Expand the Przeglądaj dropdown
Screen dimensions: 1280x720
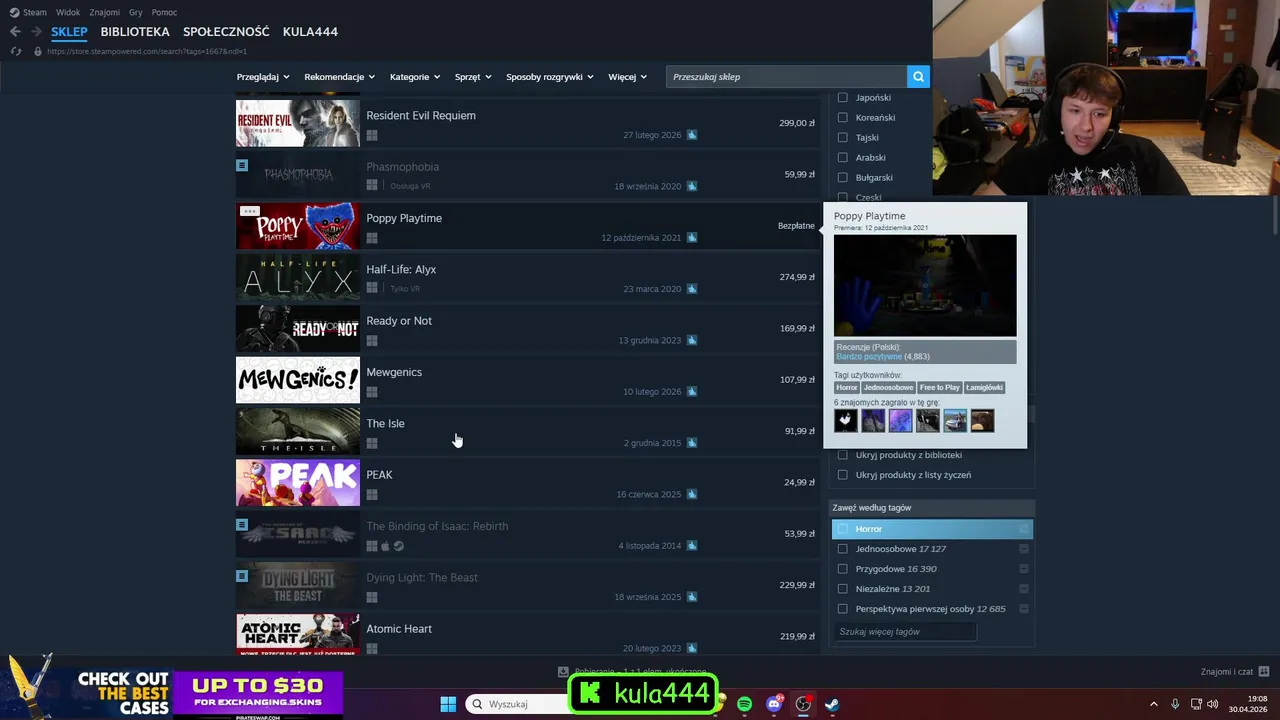tap(263, 77)
